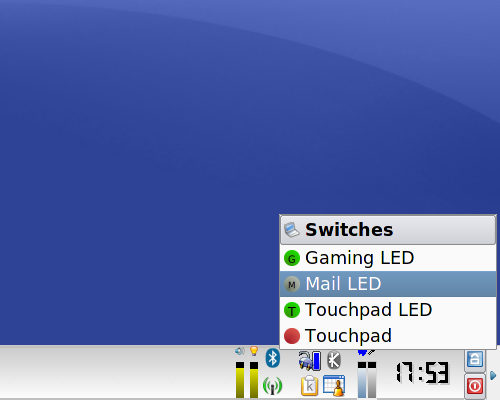Toggle the Touchpad LED switch
The image size is (500, 400).
388,310
